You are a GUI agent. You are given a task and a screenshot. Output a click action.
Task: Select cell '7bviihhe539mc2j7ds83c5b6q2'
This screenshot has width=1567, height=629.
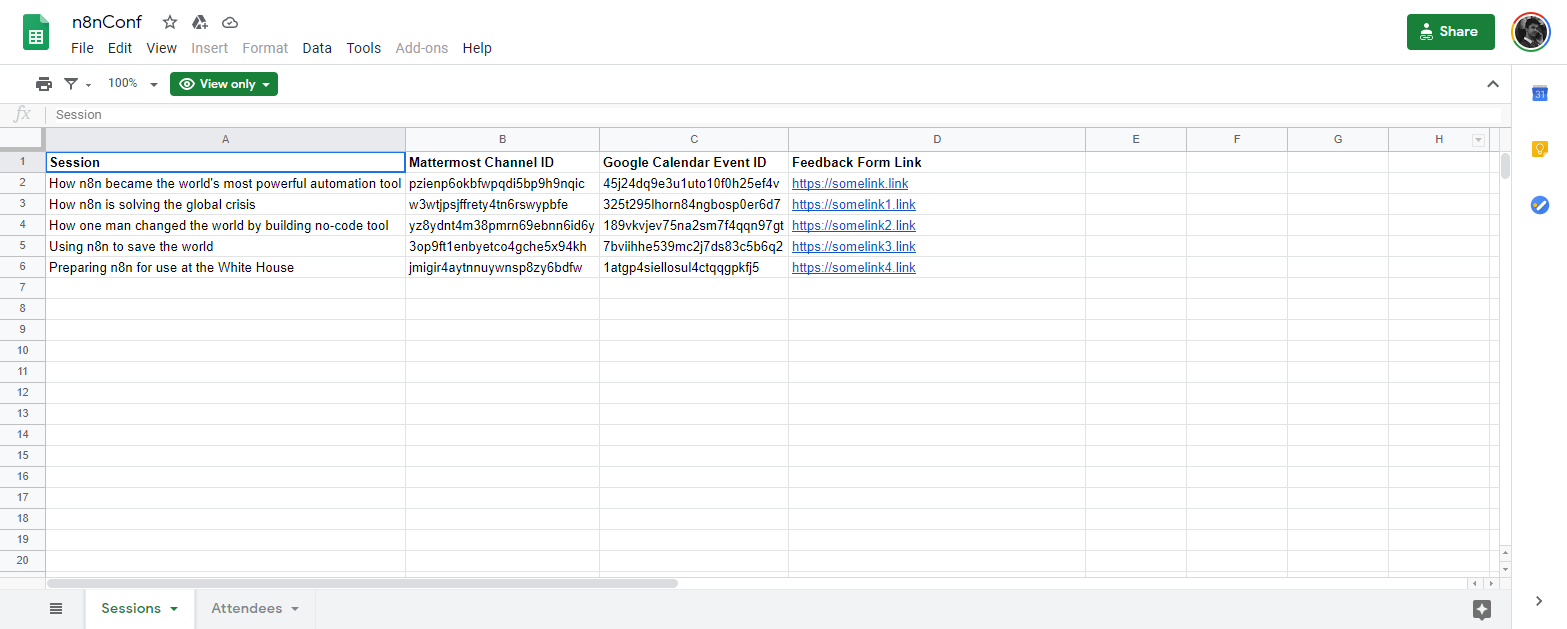click(x=694, y=246)
